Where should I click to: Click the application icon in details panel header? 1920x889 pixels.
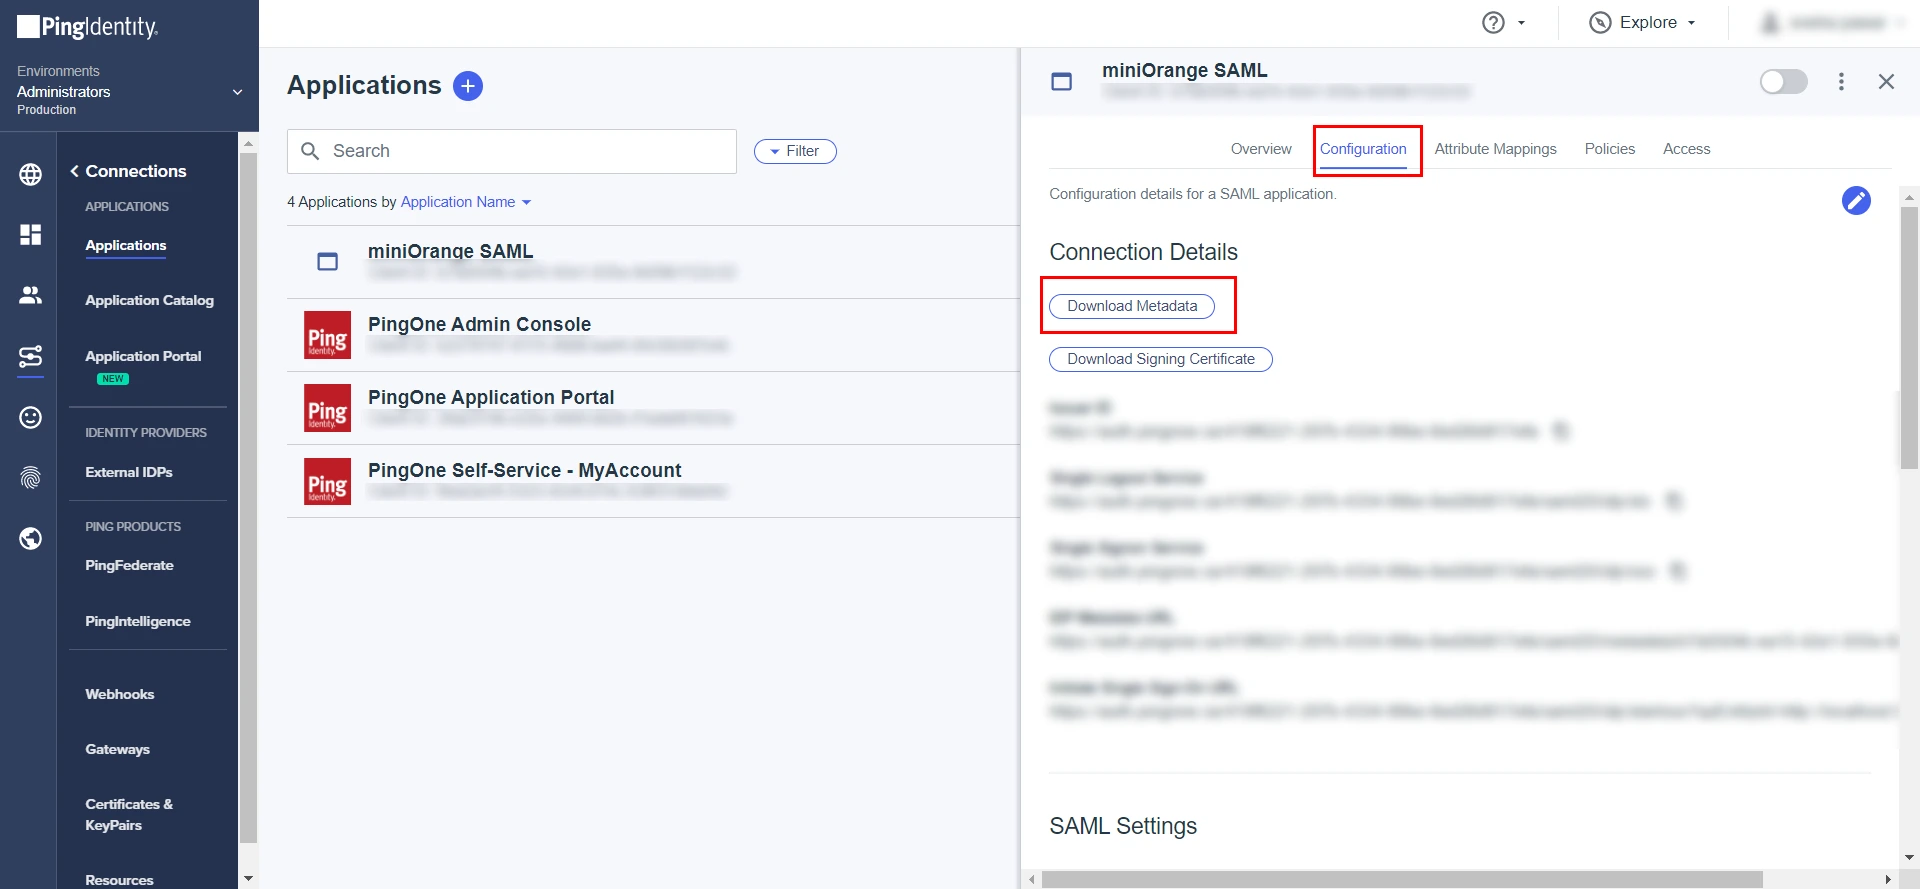tap(1062, 82)
